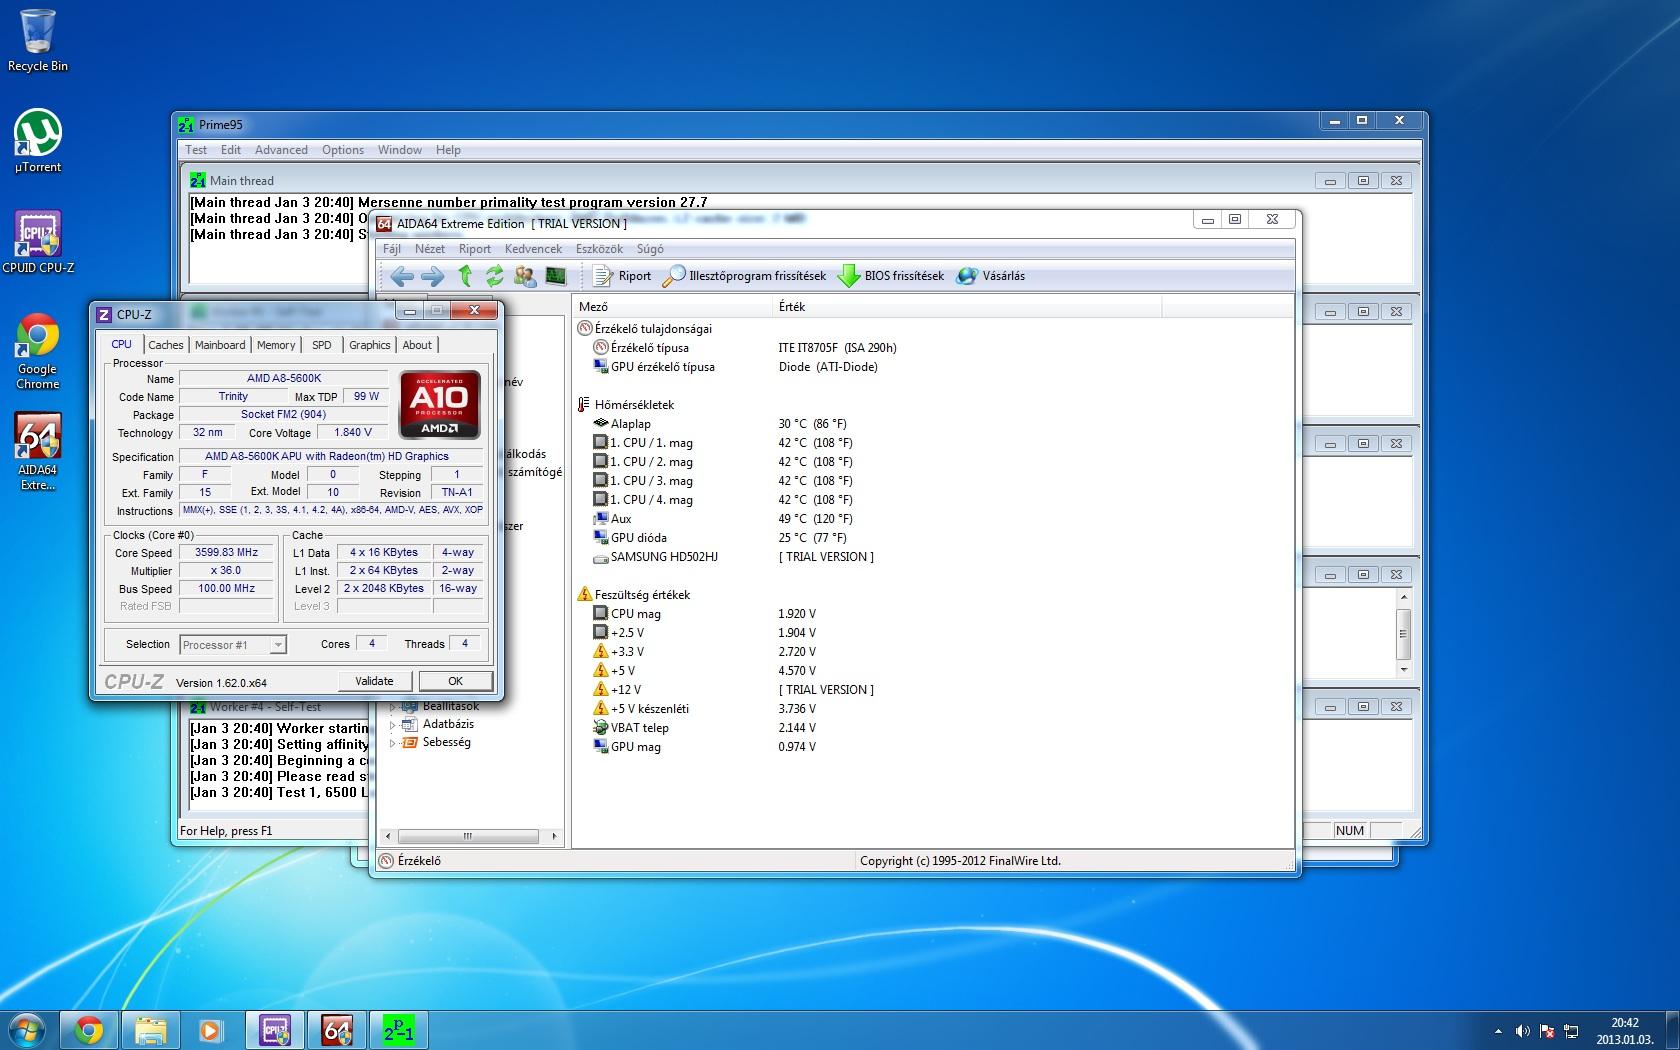Click Prime95 worker window scroll-down arrow
This screenshot has width=1680, height=1050.
[1404, 670]
